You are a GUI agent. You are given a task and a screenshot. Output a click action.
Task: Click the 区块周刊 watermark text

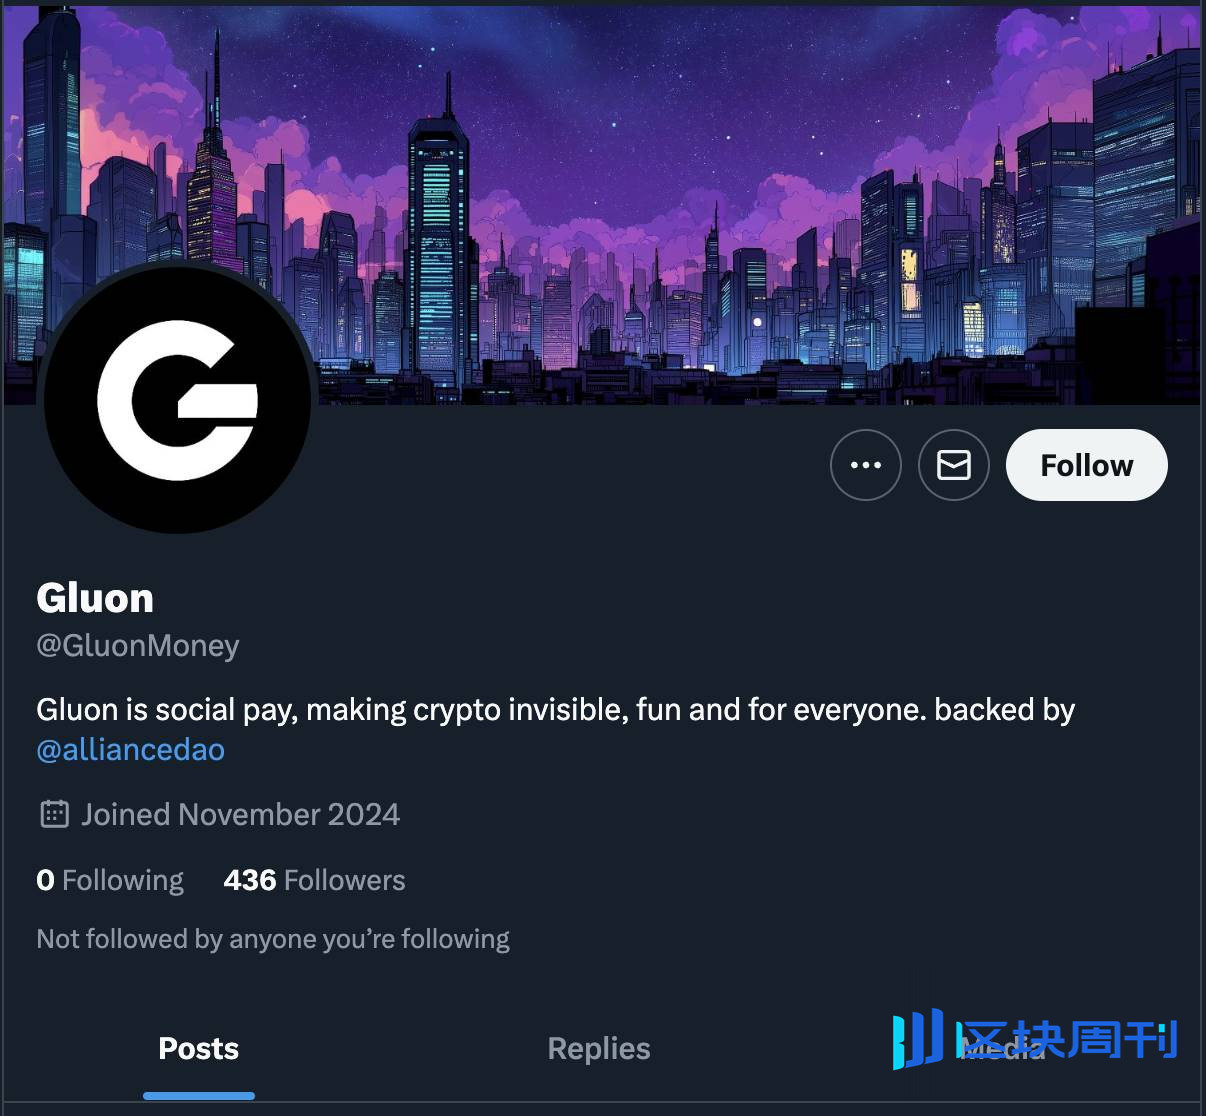[1068, 1040]
